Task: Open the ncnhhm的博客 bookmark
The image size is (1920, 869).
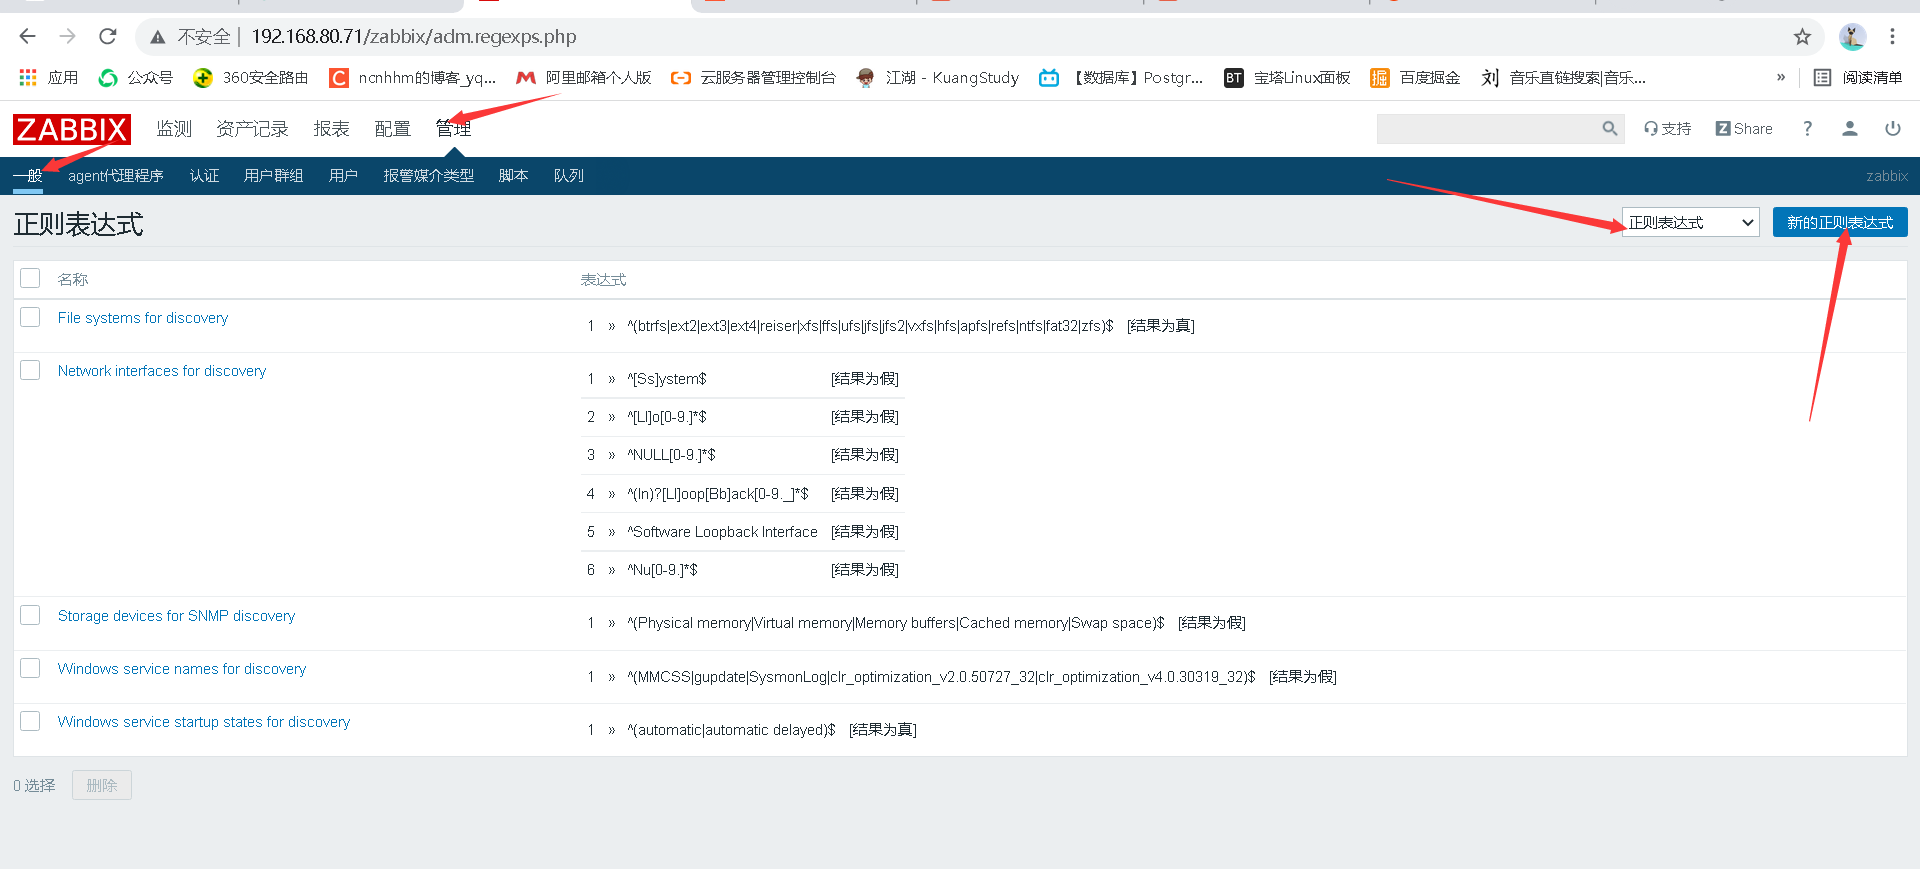Action: [413, 78]
